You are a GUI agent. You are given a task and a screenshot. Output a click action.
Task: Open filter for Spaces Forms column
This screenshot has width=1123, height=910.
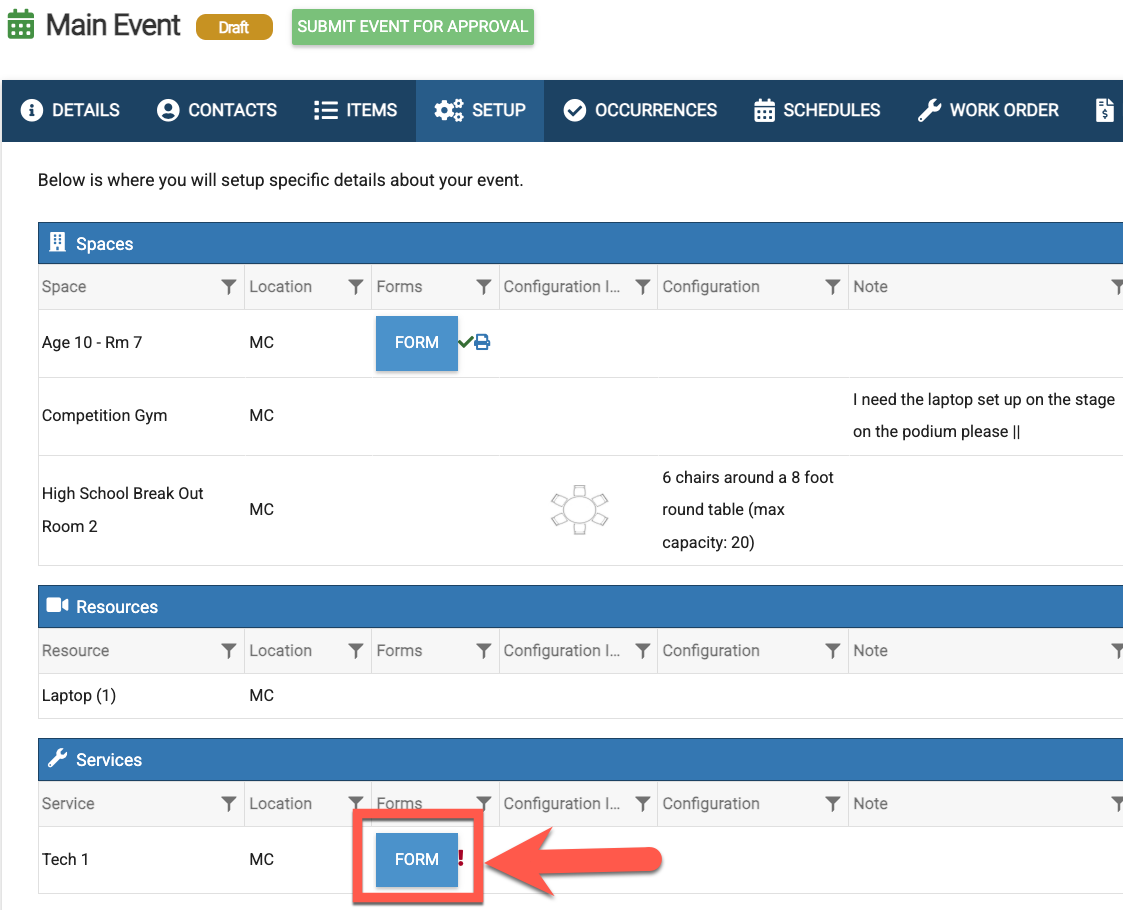pos(484,287)
